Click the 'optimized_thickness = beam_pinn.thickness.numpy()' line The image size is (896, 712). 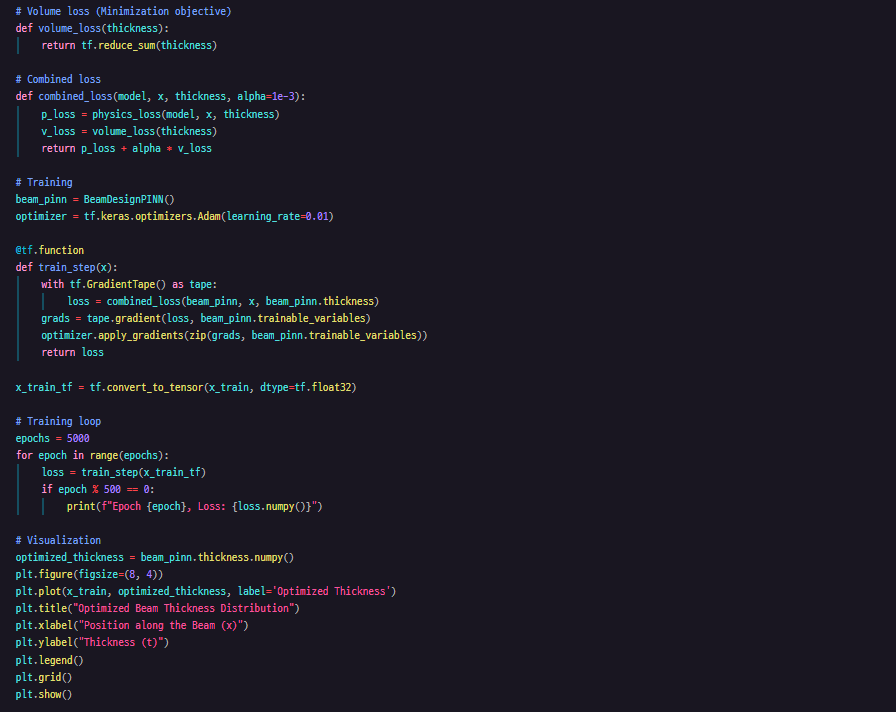[155, 558]
